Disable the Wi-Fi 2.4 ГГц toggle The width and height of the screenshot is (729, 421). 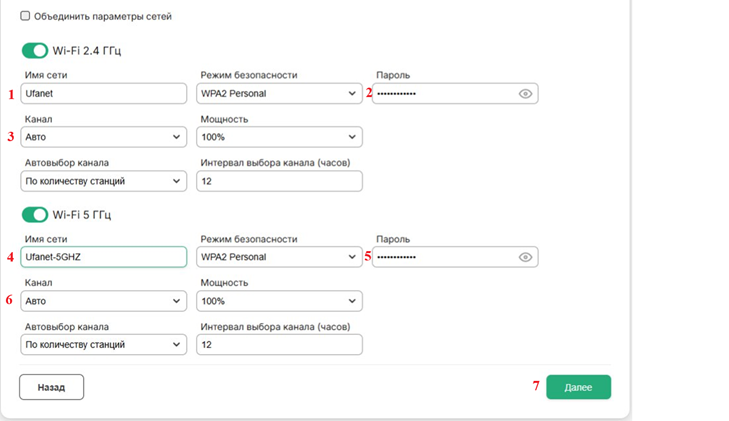click(x=35, y=50)
